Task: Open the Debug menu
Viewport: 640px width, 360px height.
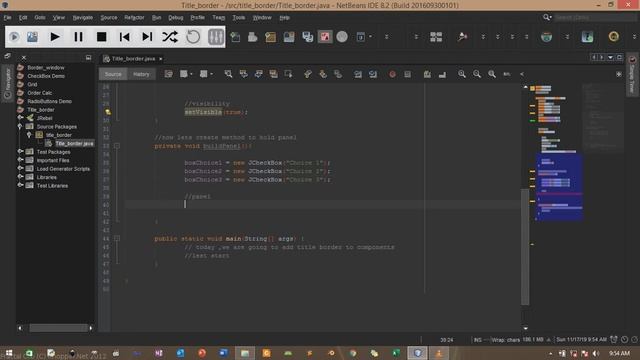Action: click(x=176, y=18)
